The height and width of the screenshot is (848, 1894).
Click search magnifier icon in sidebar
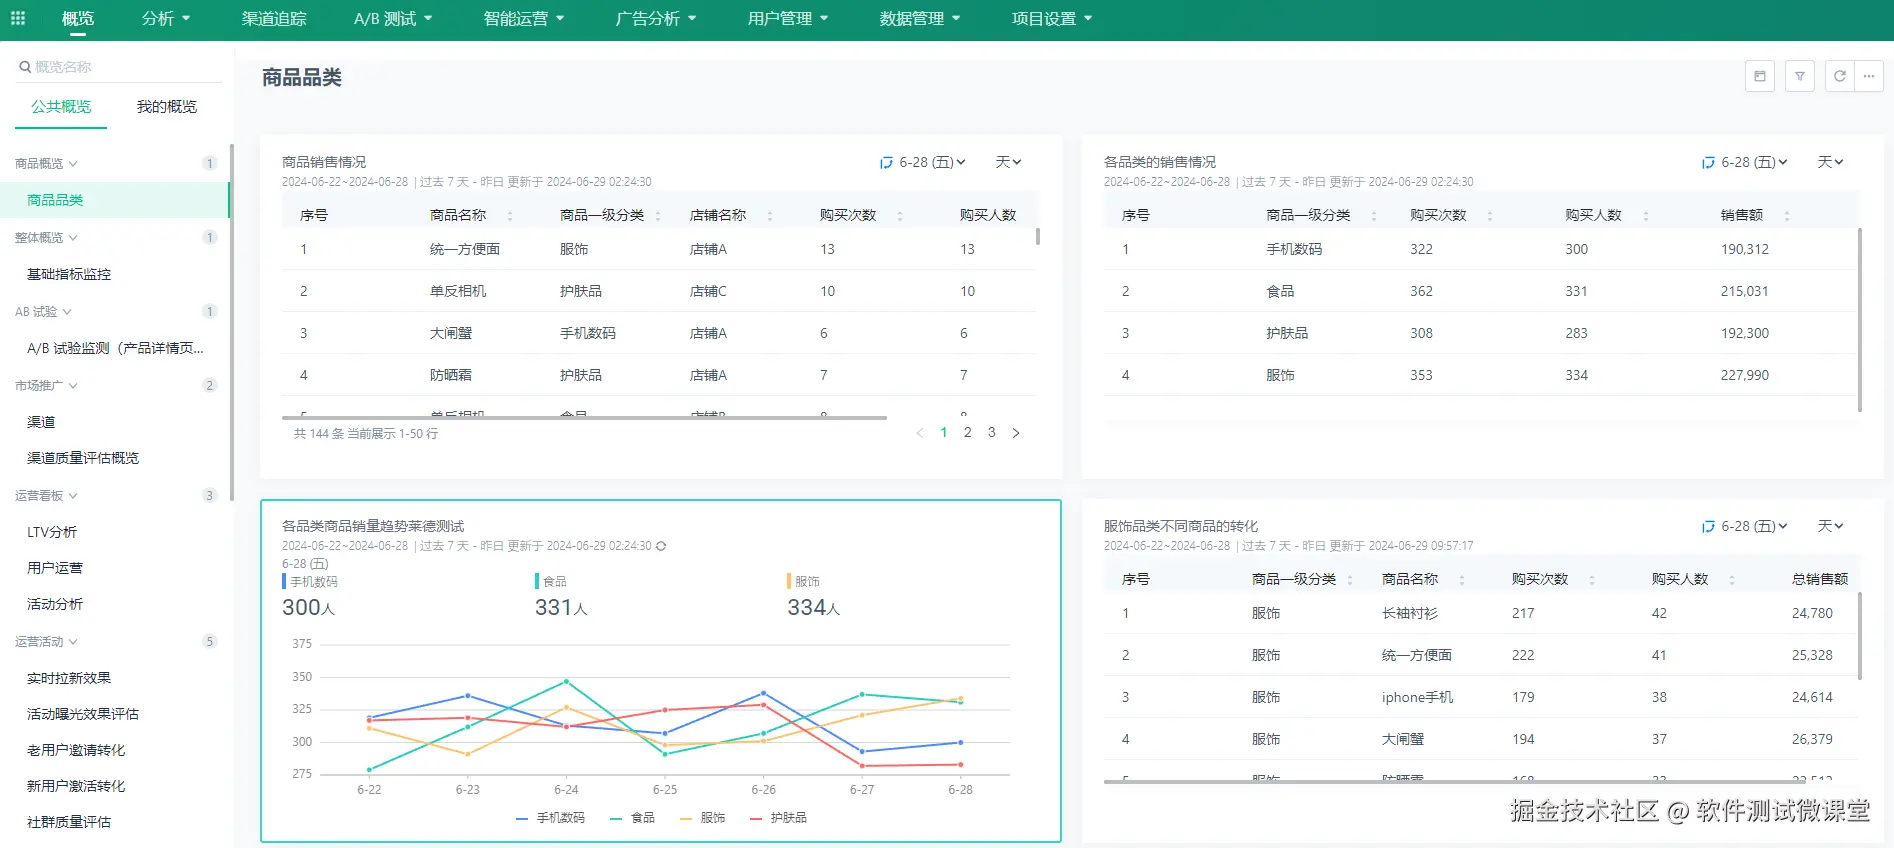point(25,67)
